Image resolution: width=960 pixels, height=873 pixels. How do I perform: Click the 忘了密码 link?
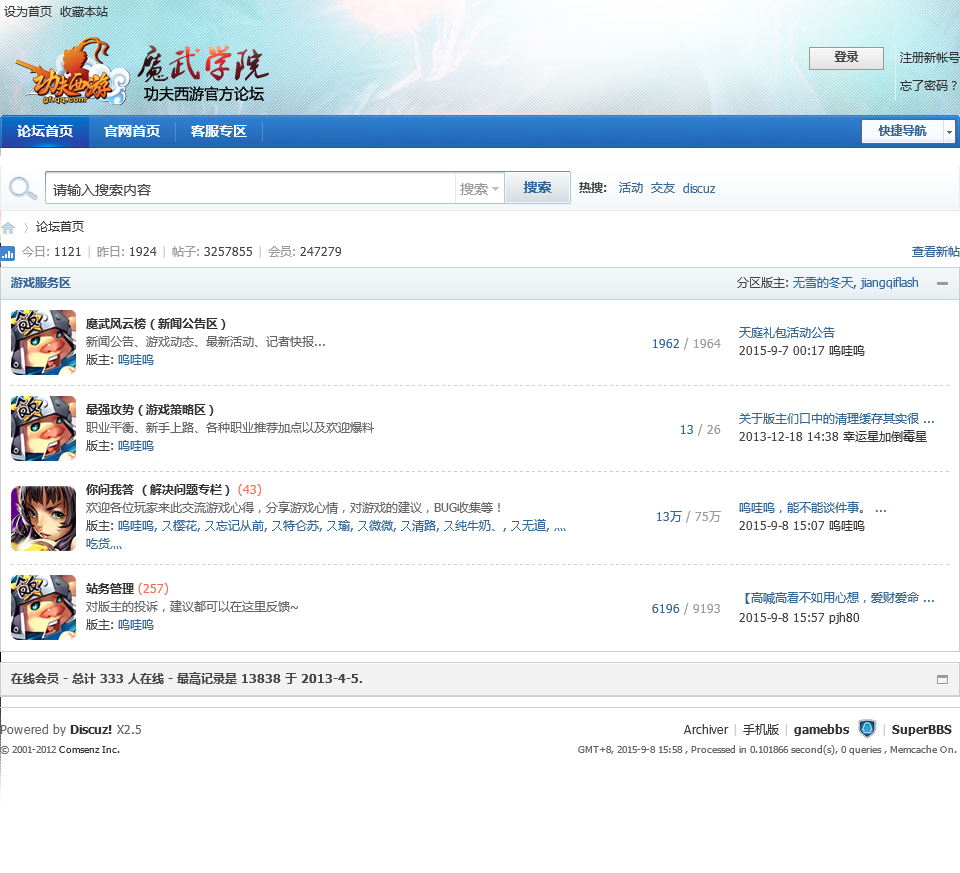tap(928, 86)
